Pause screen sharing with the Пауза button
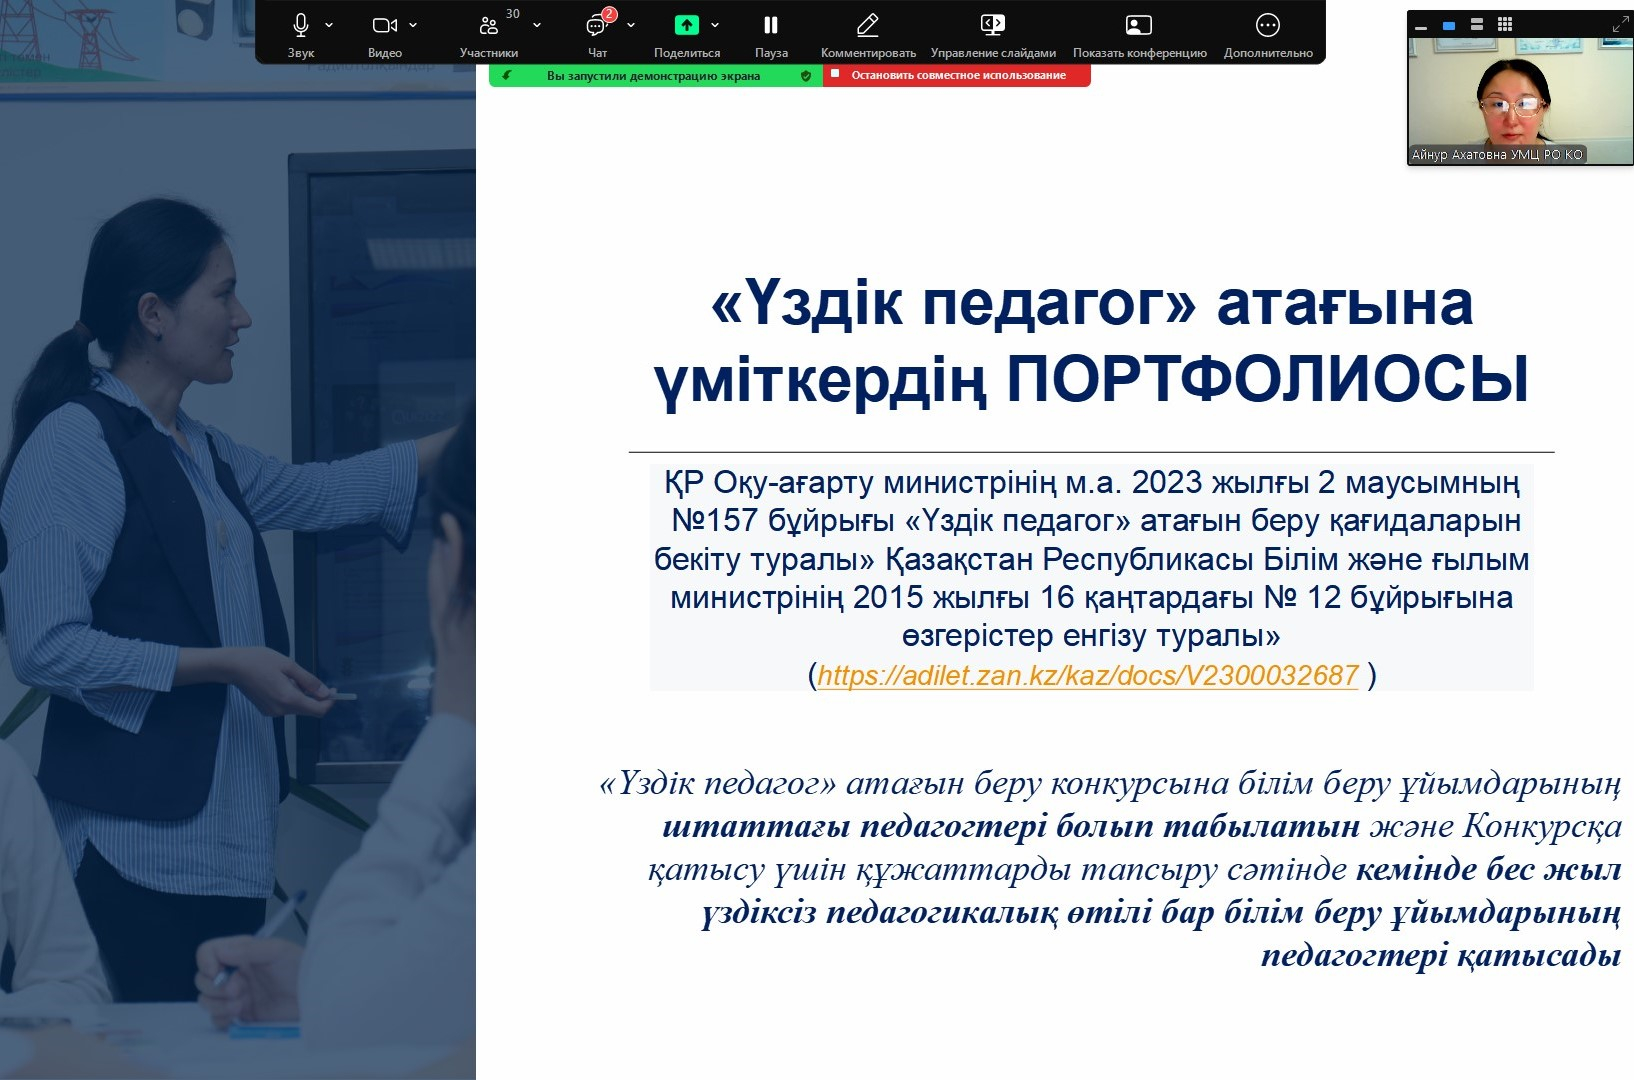Image resolution: width=1634 pixels, height=1080 pixels. coord(770,26)
